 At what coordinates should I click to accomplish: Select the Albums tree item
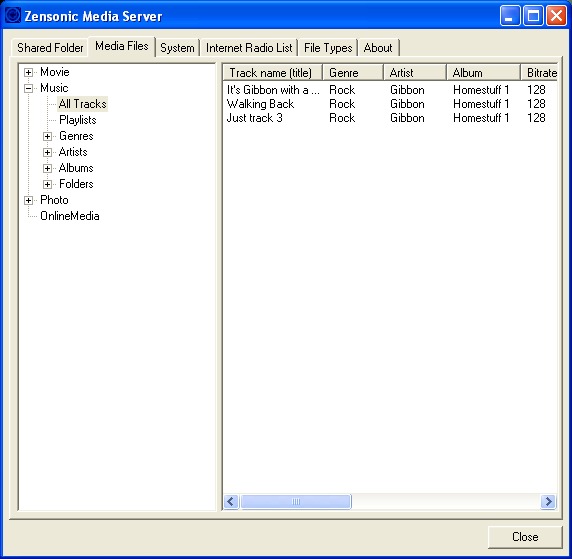[76, 168]
